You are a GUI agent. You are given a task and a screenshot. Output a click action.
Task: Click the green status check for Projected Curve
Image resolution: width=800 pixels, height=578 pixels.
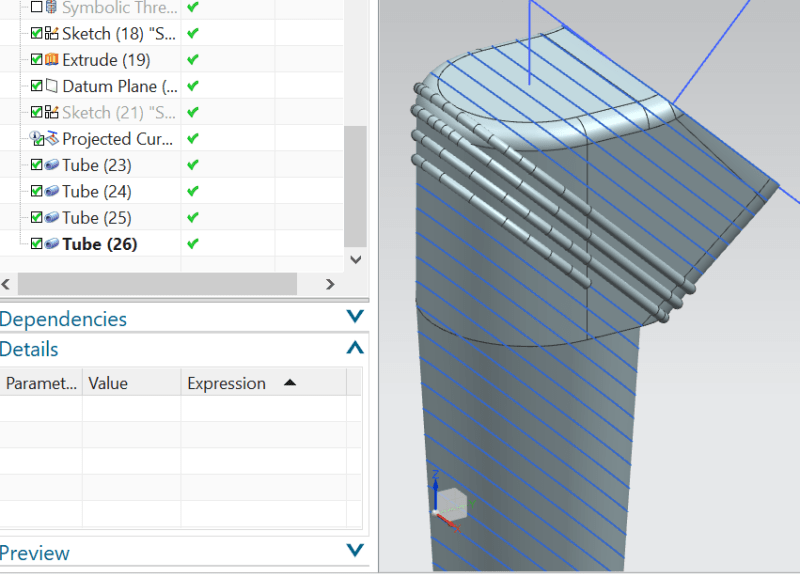click(192, 139)
